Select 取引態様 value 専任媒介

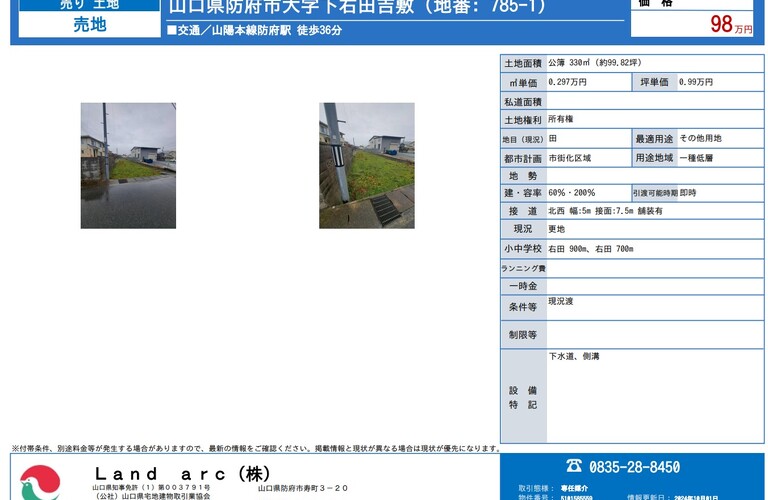tap(574, 488)
